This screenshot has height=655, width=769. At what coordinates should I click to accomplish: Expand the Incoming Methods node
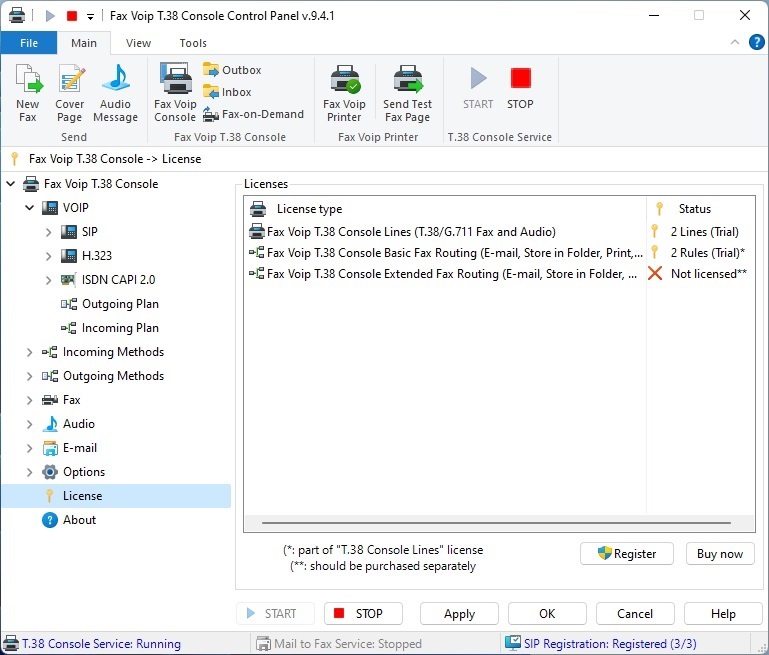pyautogui.click(x=29, y=352)
